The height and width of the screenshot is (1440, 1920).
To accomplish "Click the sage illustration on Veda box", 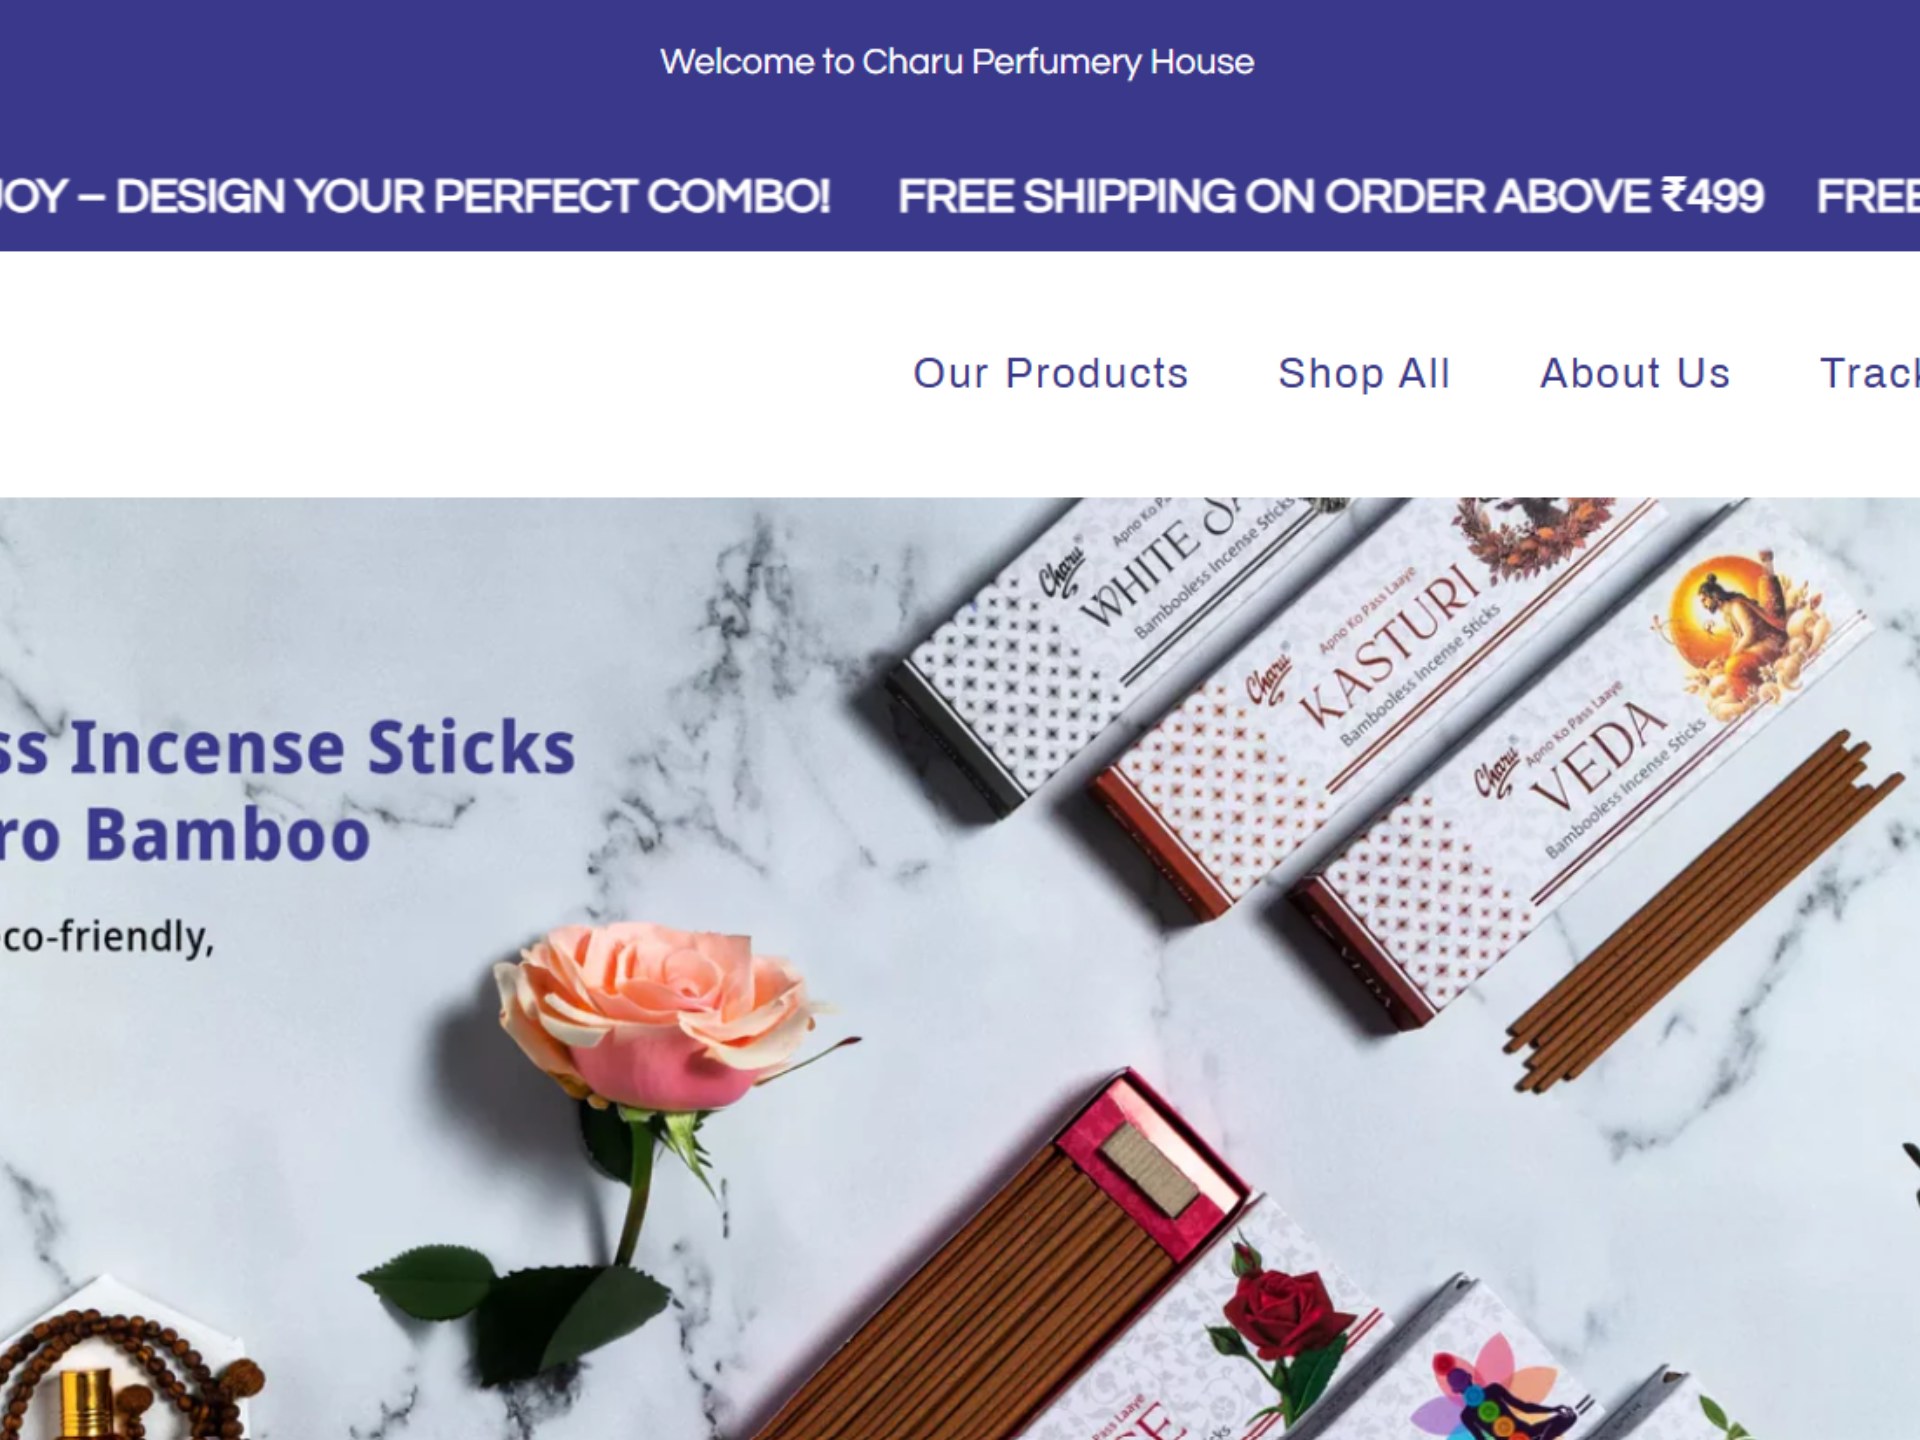I will click(1738, 632).
